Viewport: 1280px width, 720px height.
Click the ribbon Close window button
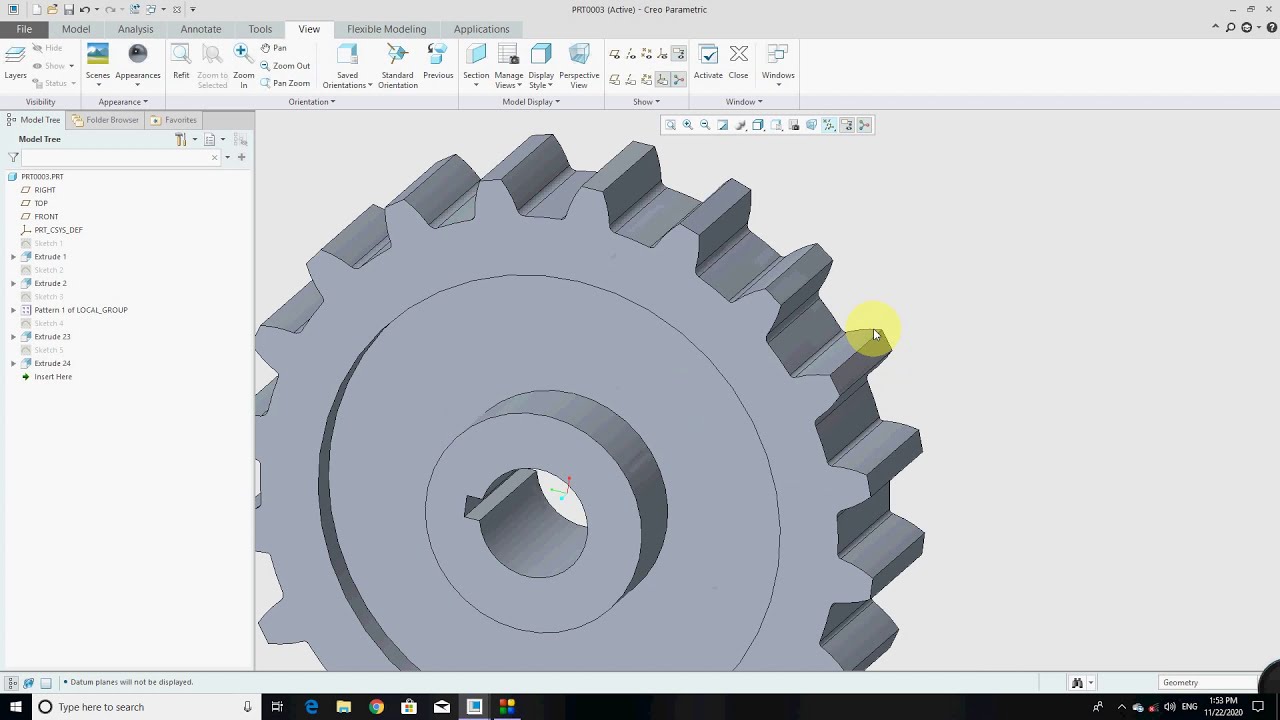[x=738, y=62]
